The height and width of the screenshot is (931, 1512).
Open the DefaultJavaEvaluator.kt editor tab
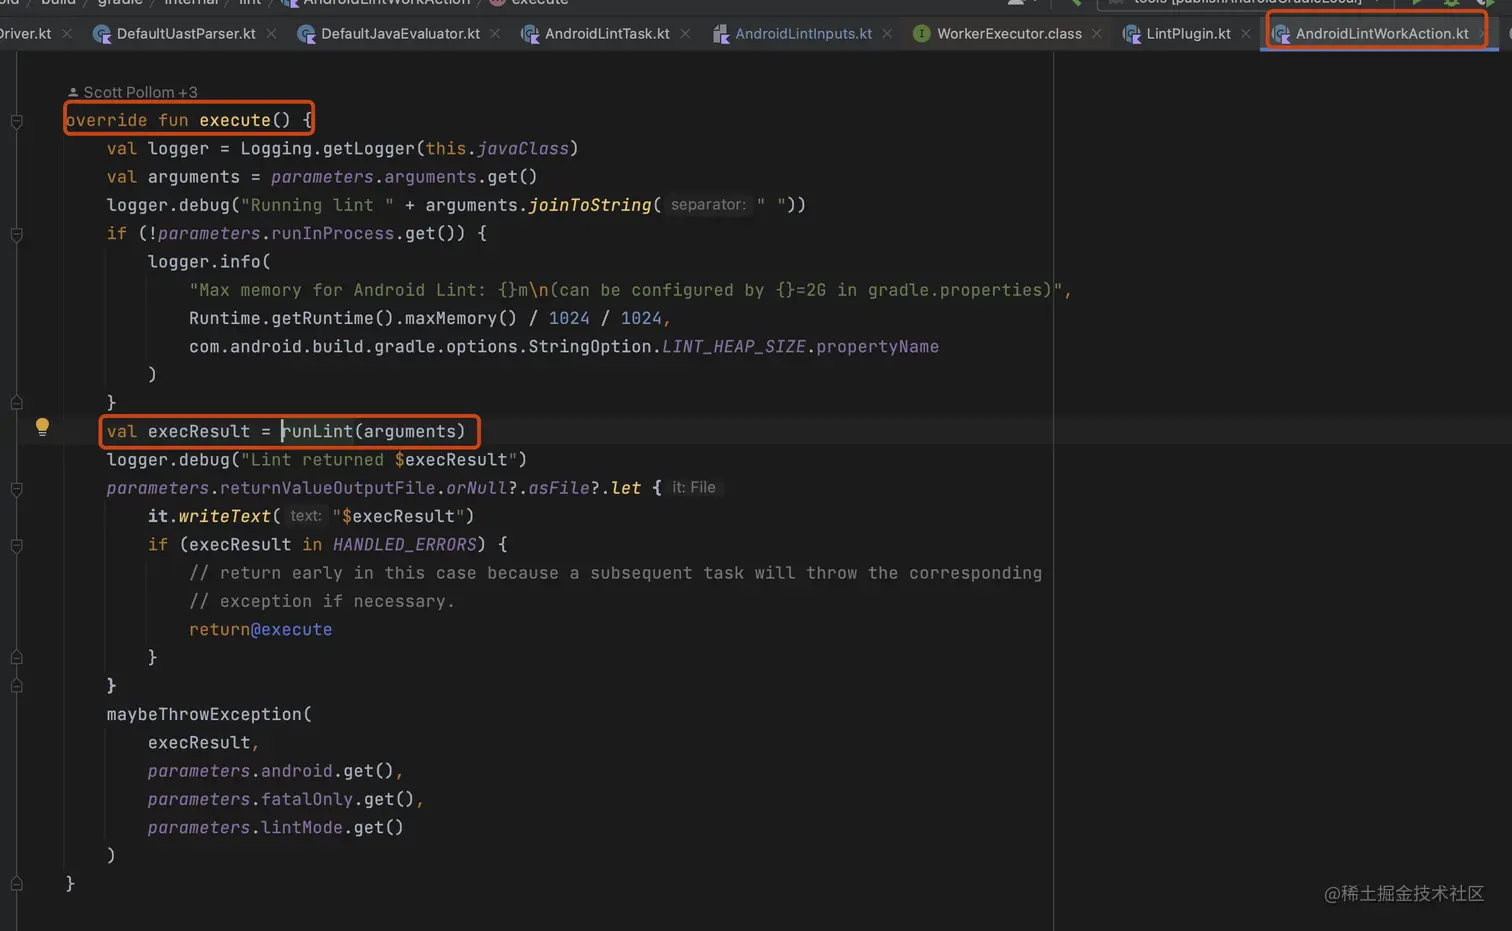400,34
